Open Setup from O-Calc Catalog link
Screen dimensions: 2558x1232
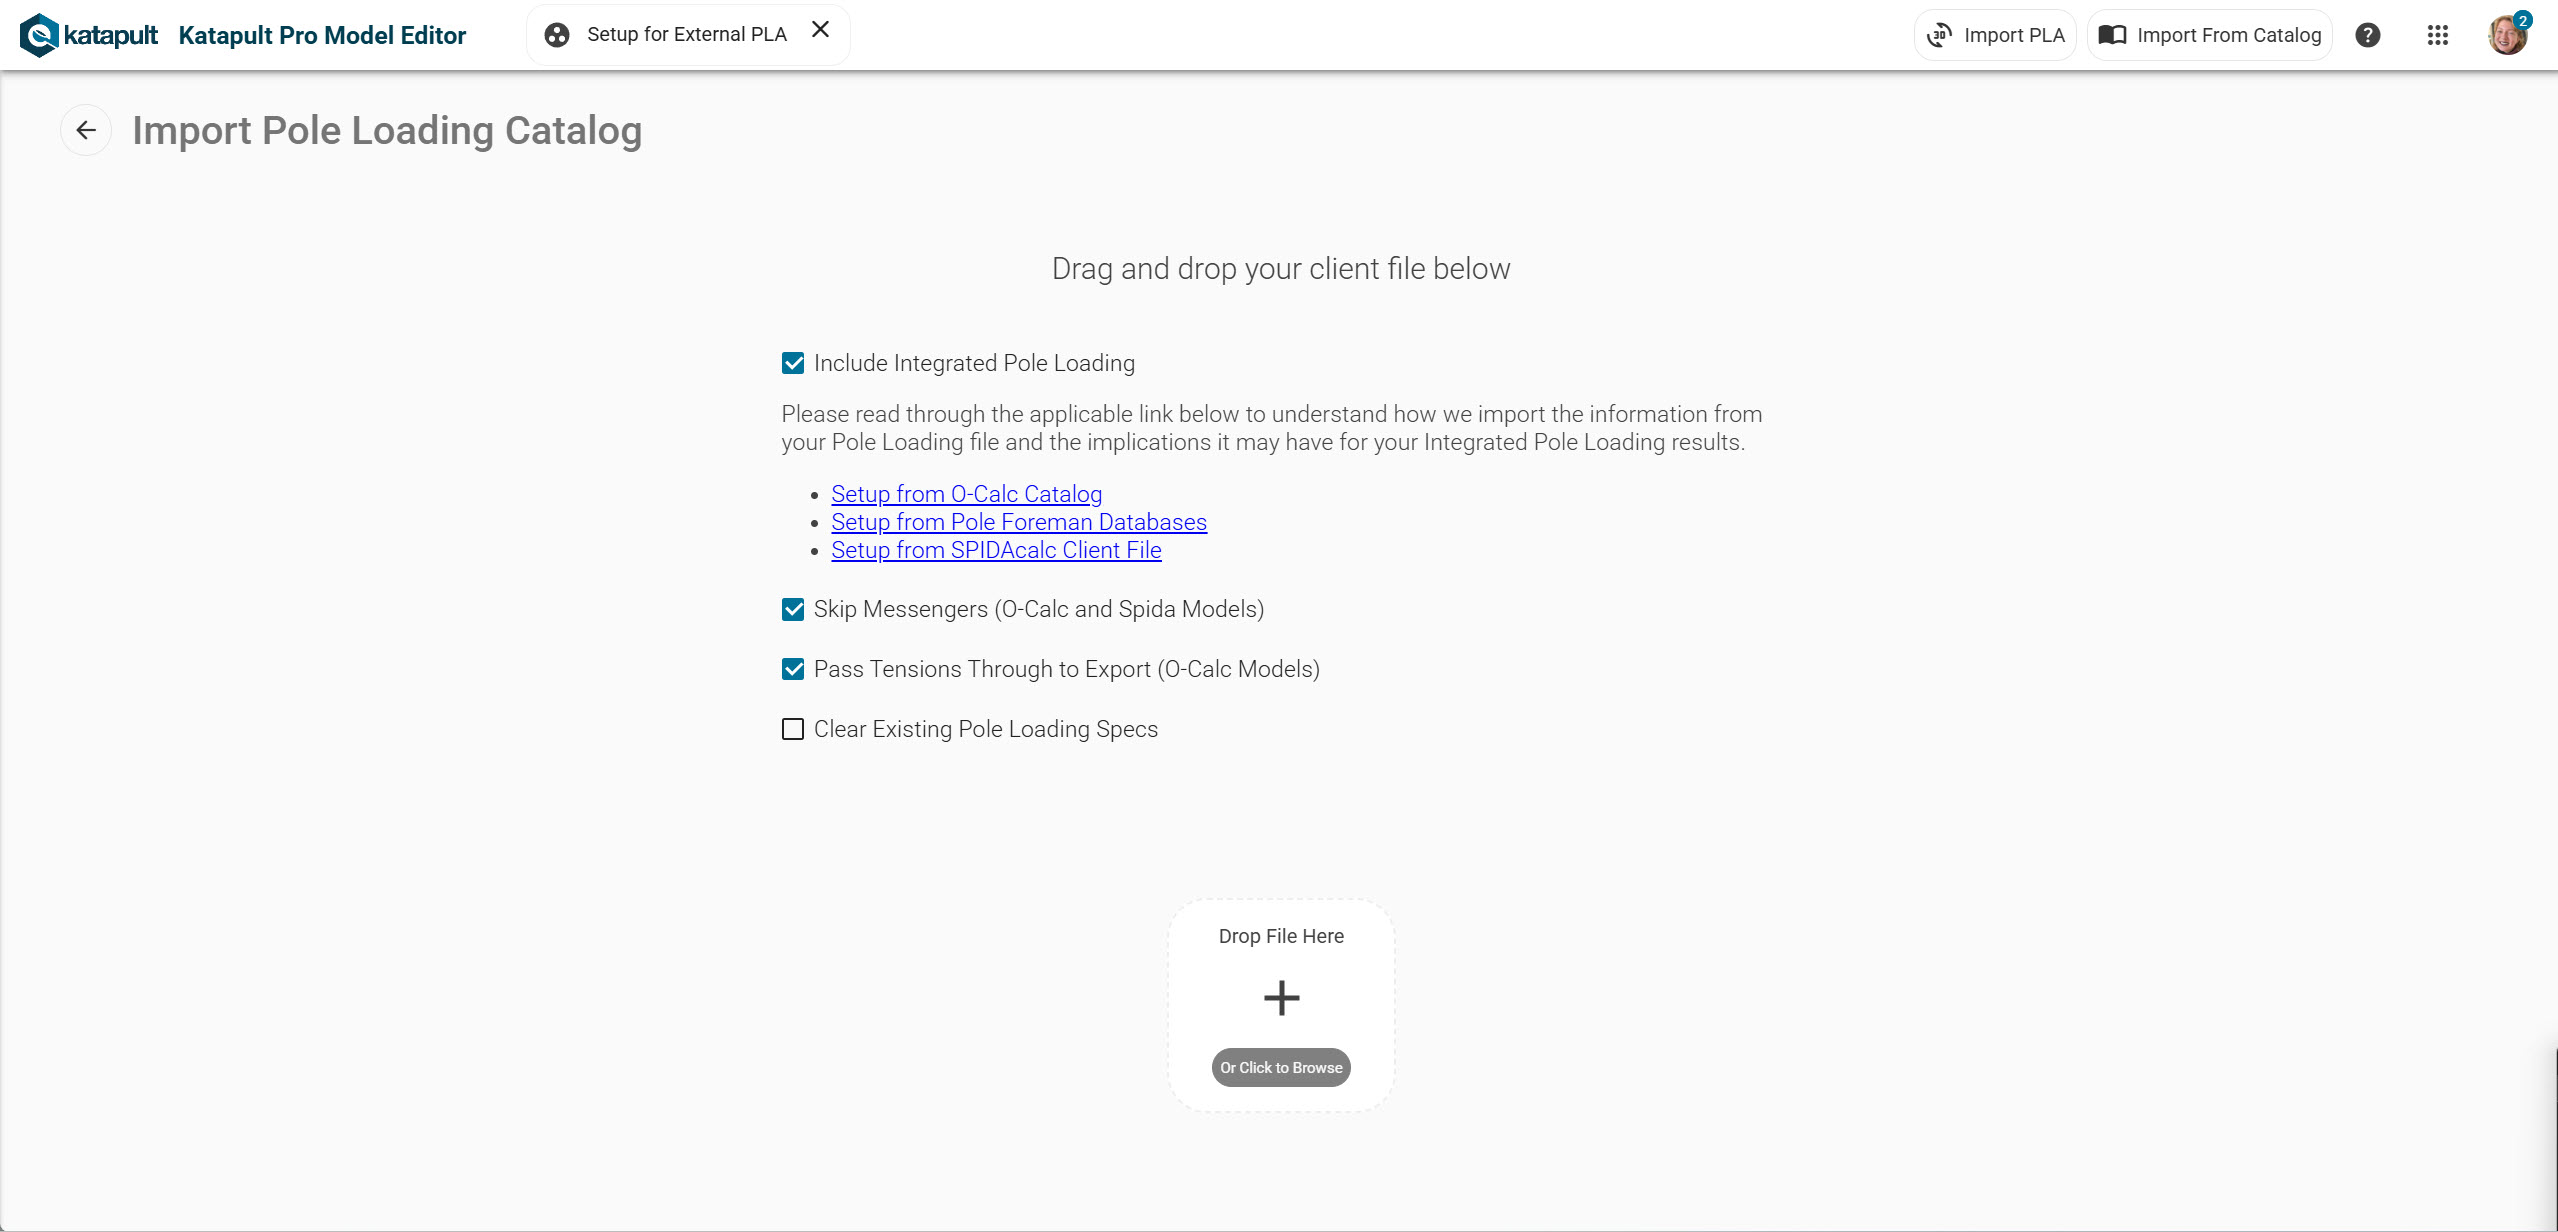[966, 494]
